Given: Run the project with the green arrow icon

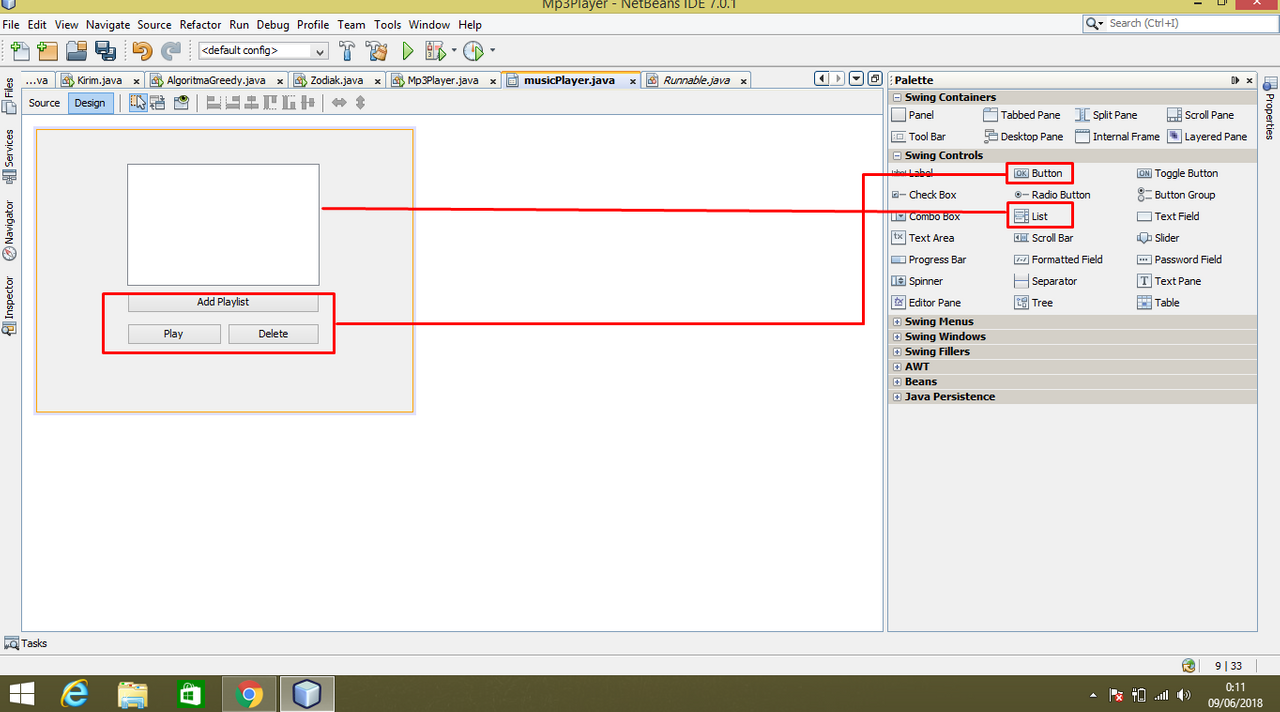Looking at the screenshot, I should coord(408,50).
